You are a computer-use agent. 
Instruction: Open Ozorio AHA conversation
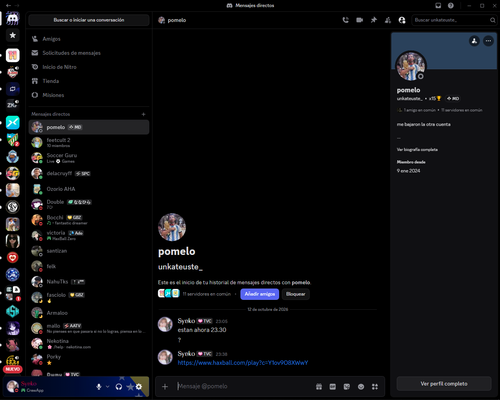[x=89, y=189]
